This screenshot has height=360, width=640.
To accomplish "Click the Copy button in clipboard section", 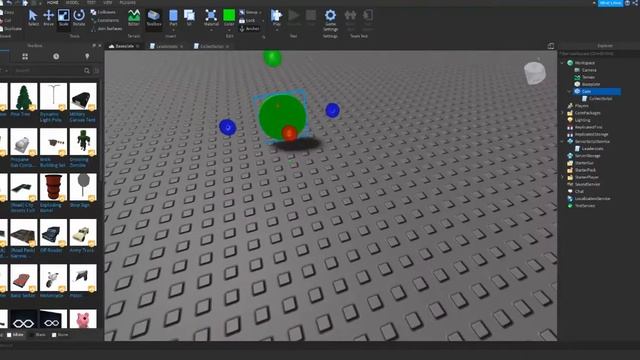I will [7, 12].
